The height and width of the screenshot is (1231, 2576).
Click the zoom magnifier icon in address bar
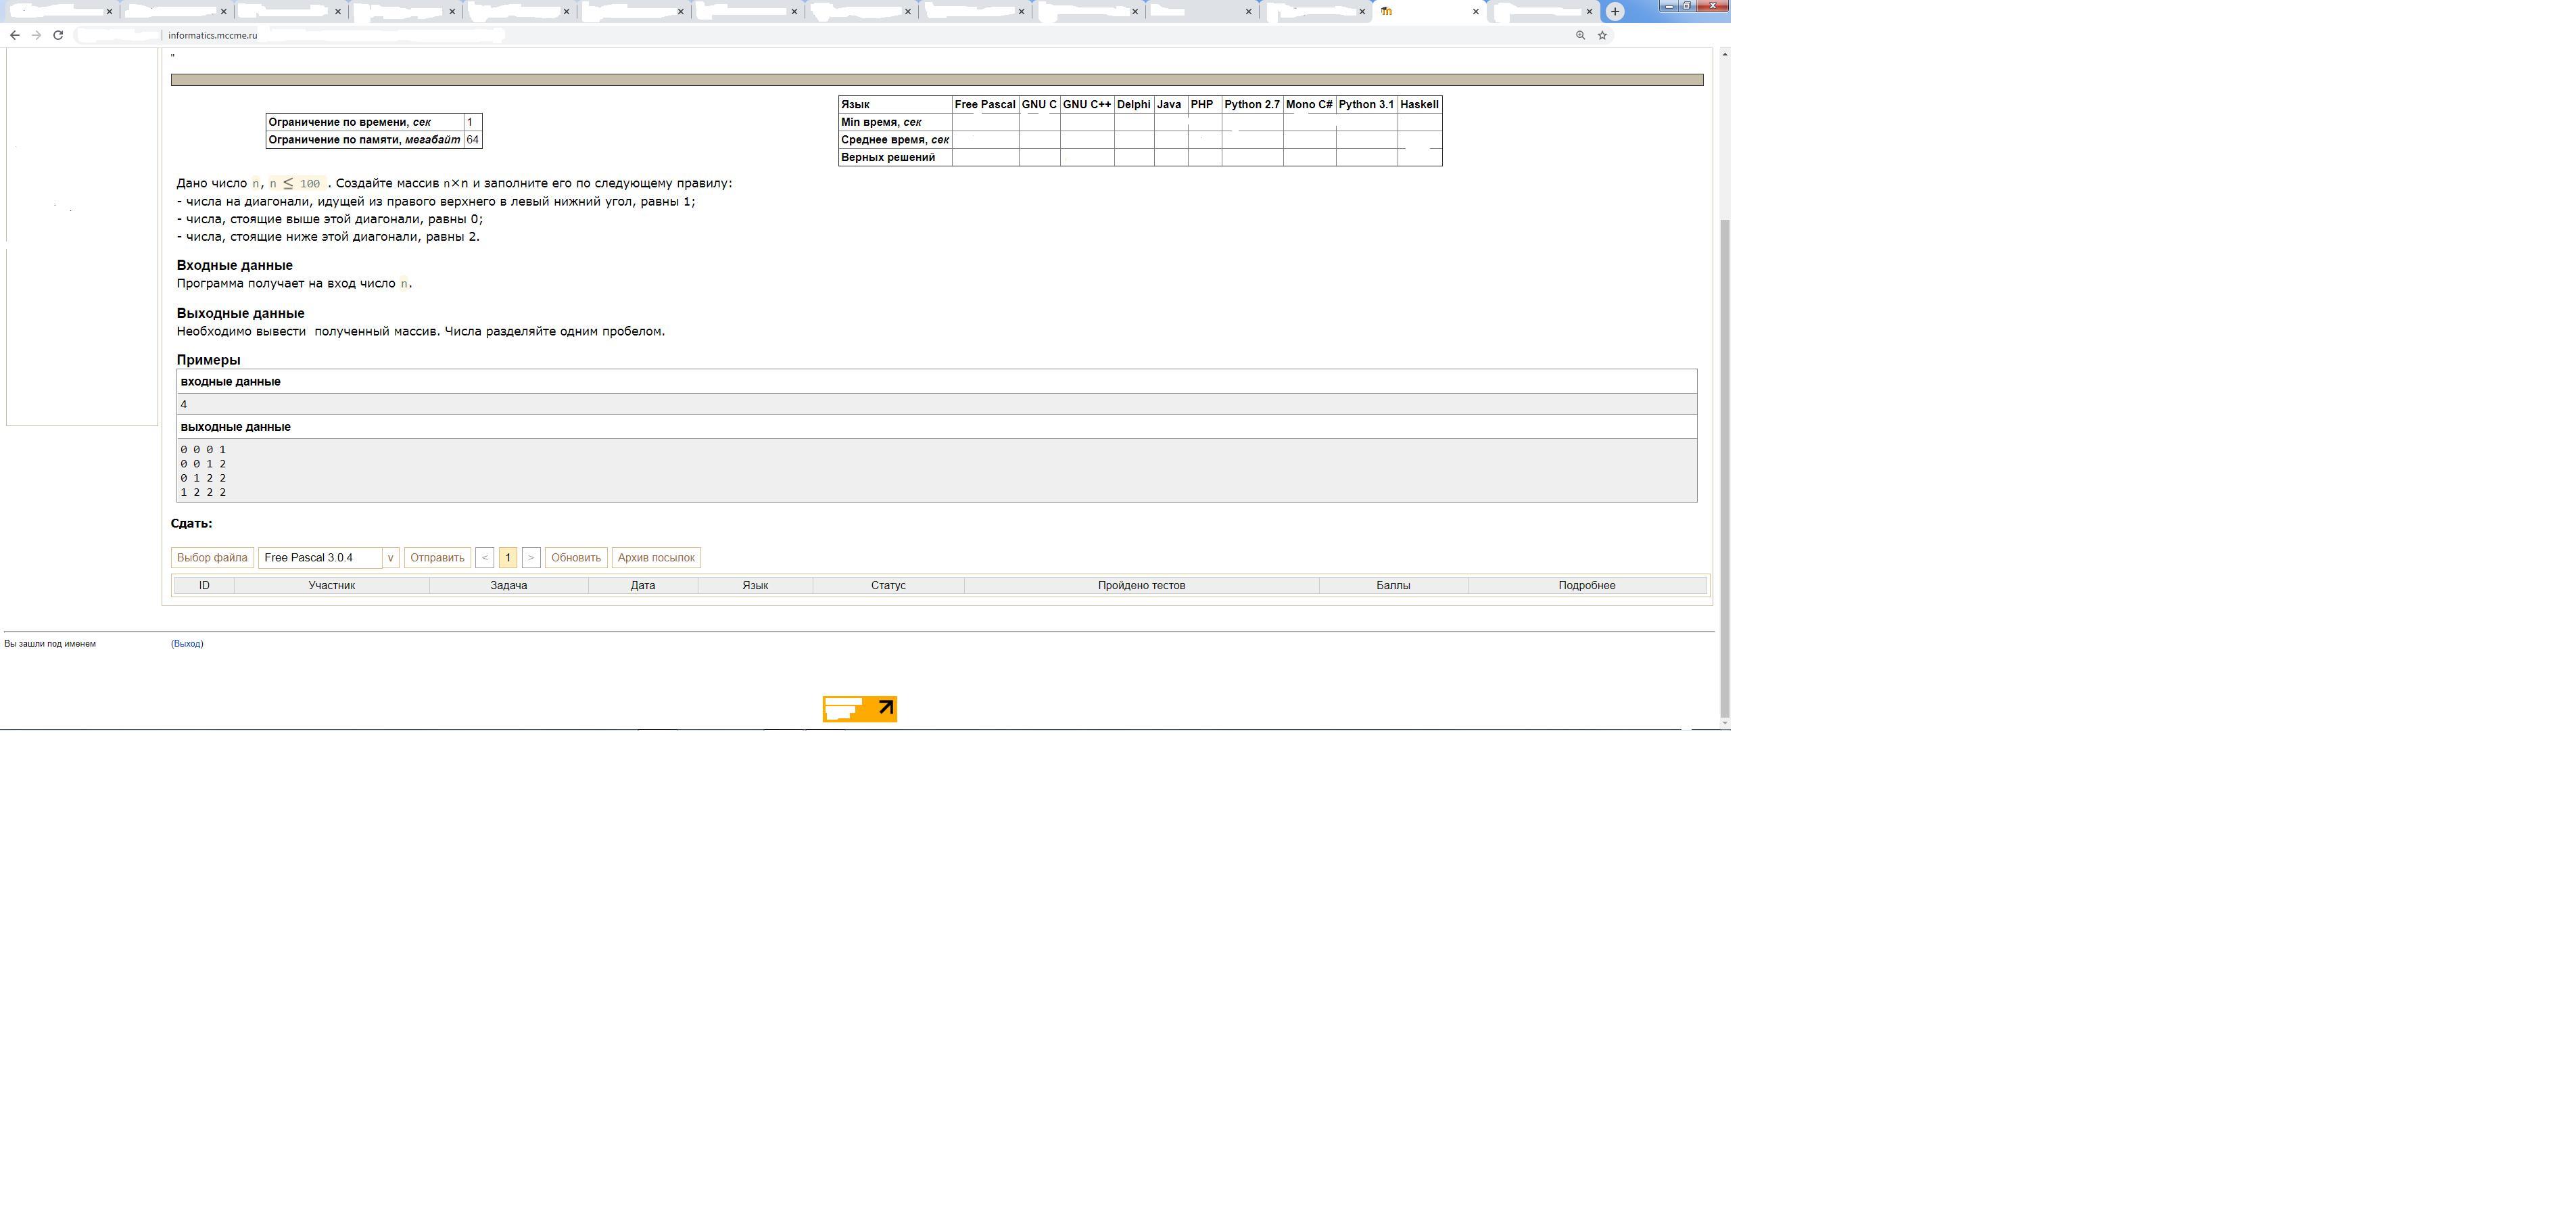pos(1580,35)
